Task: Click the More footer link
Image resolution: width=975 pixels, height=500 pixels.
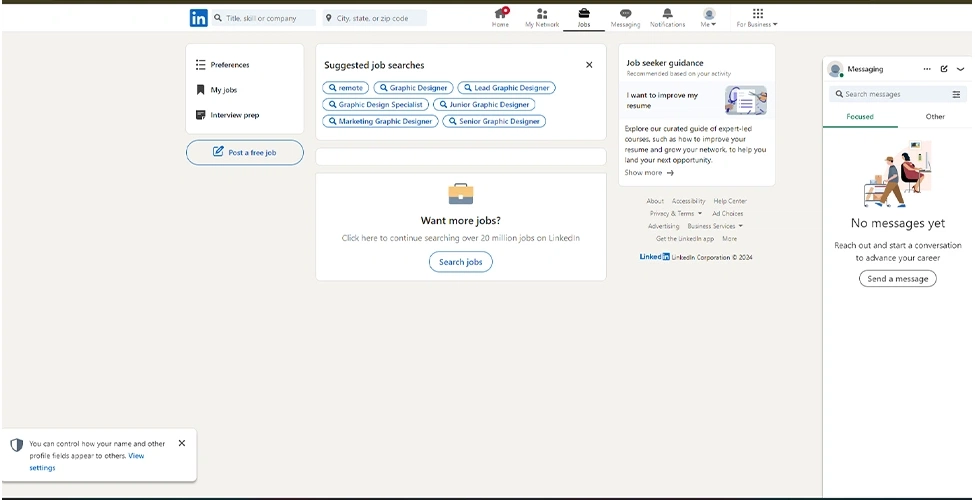Action: point(729,239)
